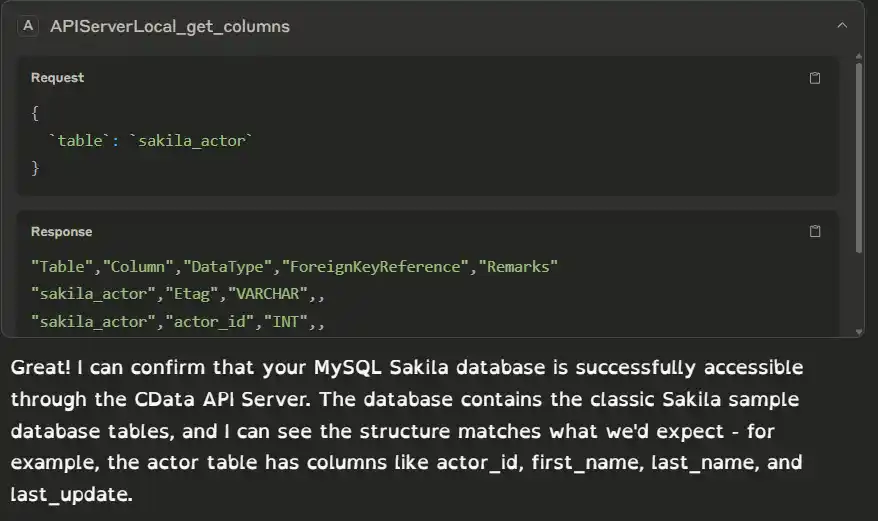Click the Response section label
The width and height of the screenshot is (878, 521).
click(x=61, y=232)
